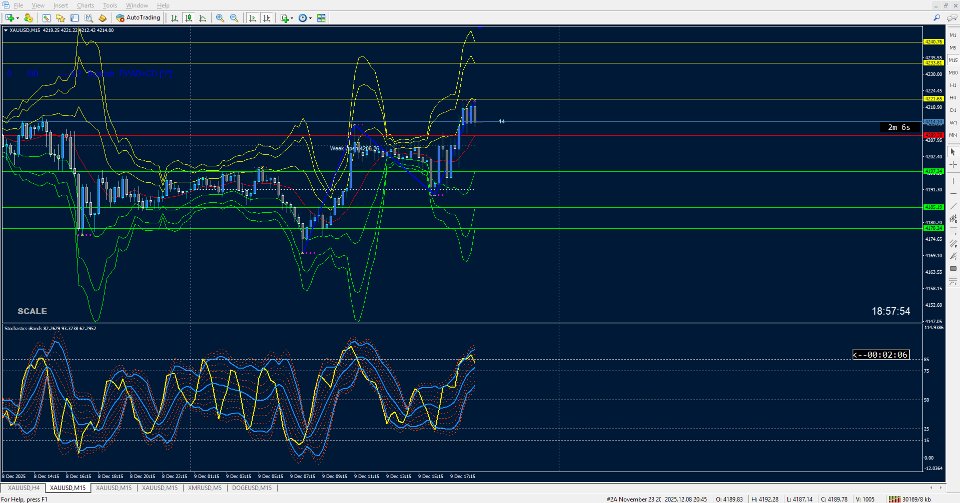
Task: Open the Help menu
Action: point(163,6)
